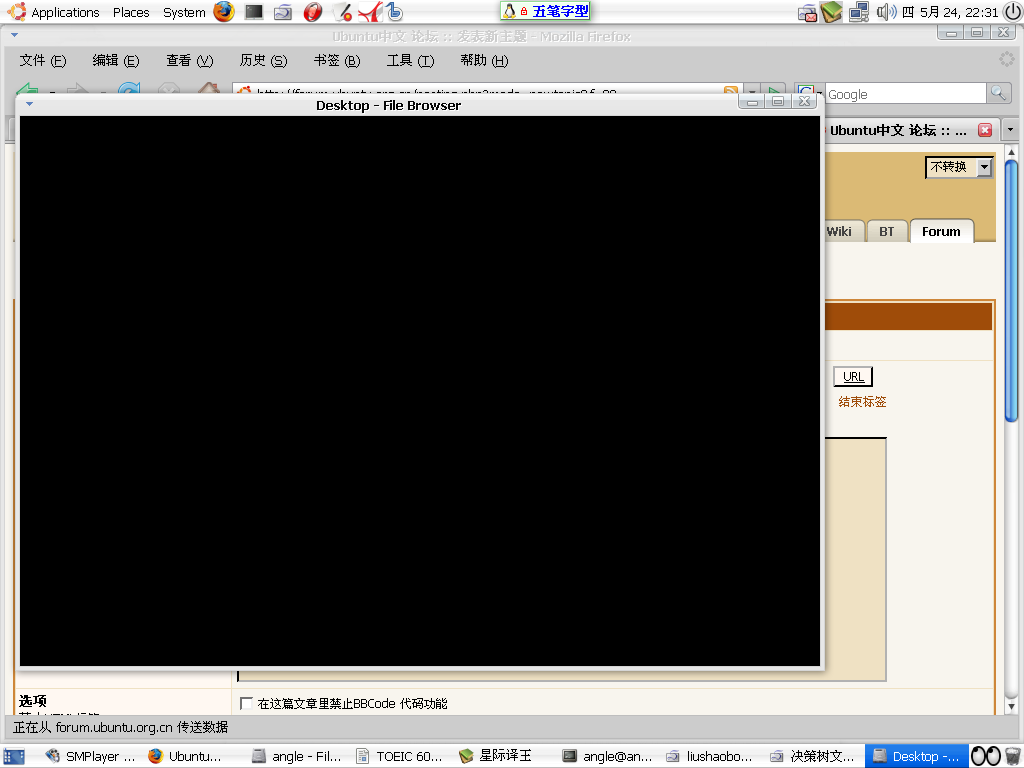Screen dimensions: 1024x768
Task: Click the RSS feed icon in the address bar
Action: (x=731, y=90)
